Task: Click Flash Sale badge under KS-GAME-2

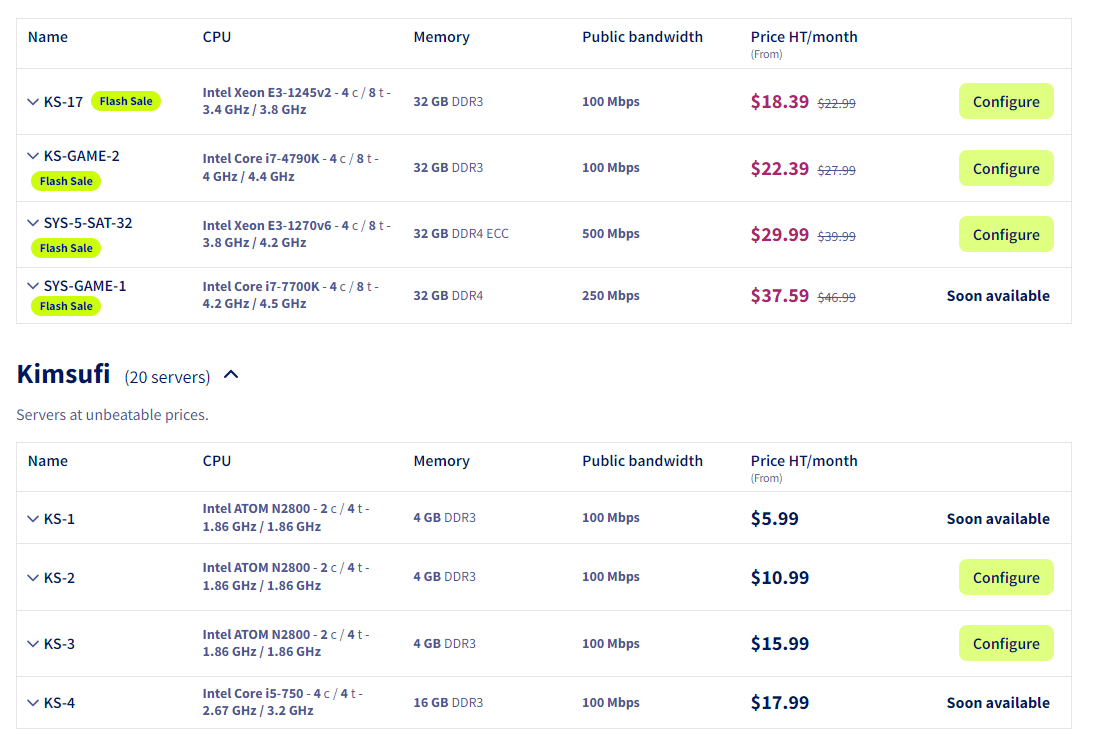Action: pos(66,181)
